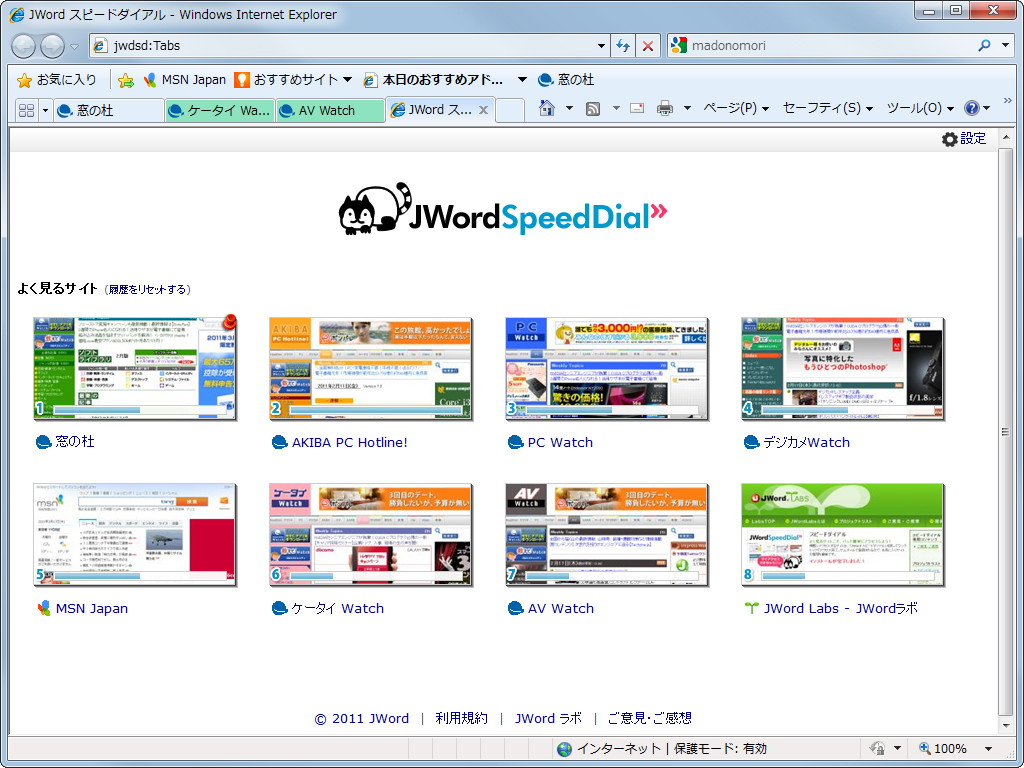Click the zoom level control showing 100%
Screen dimensions: 1024x768
click(950, 748)
